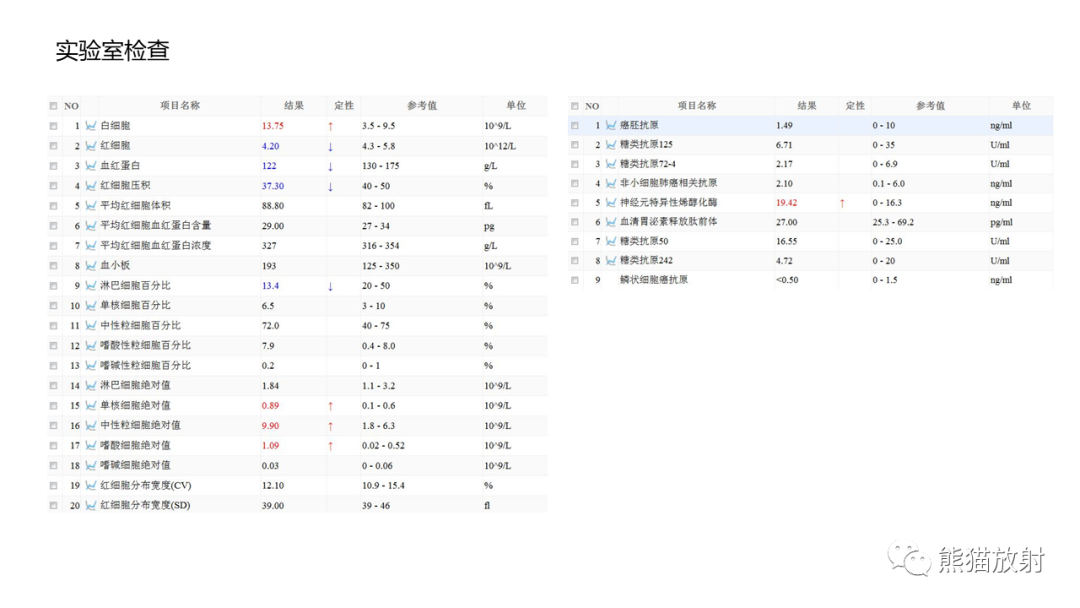Click the result value 16.55

tap(787, 241)
